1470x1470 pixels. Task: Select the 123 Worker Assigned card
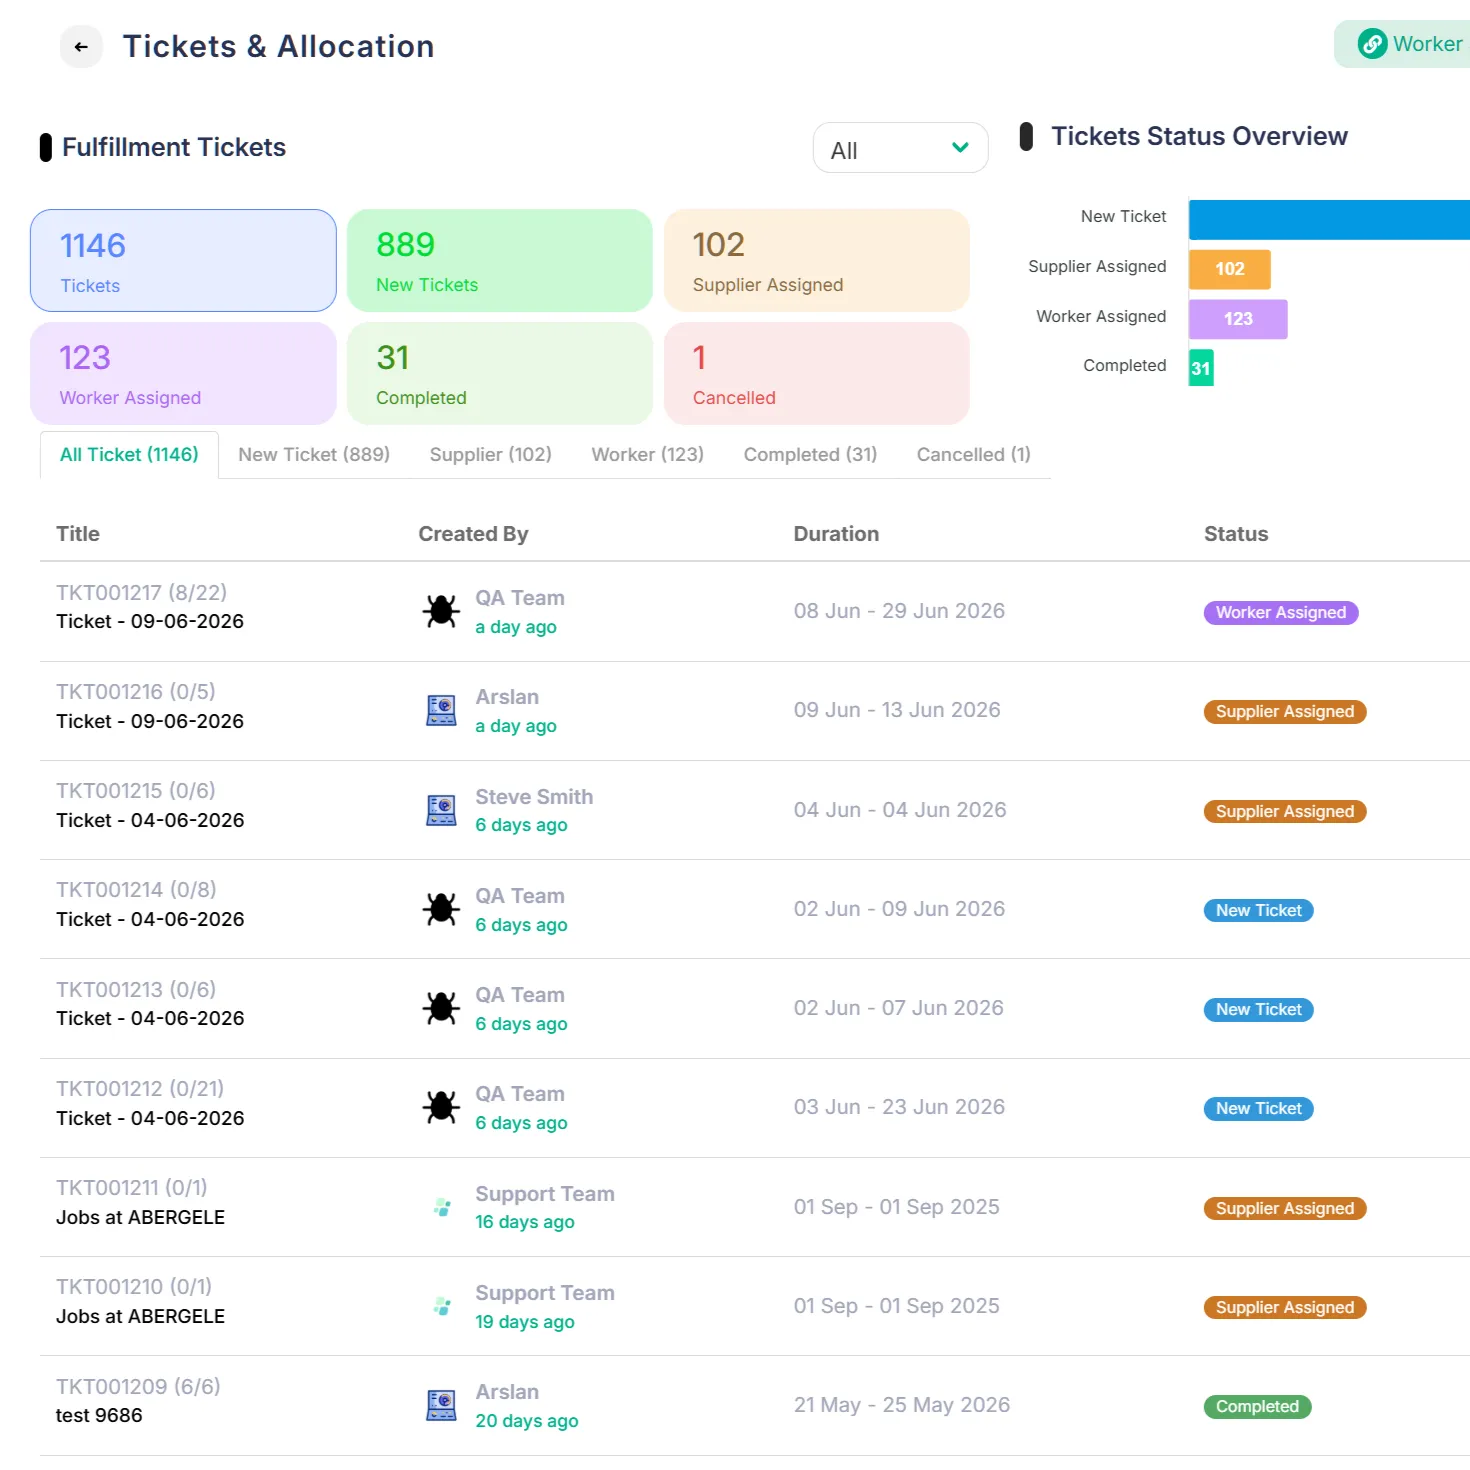[x=183, y=373]
